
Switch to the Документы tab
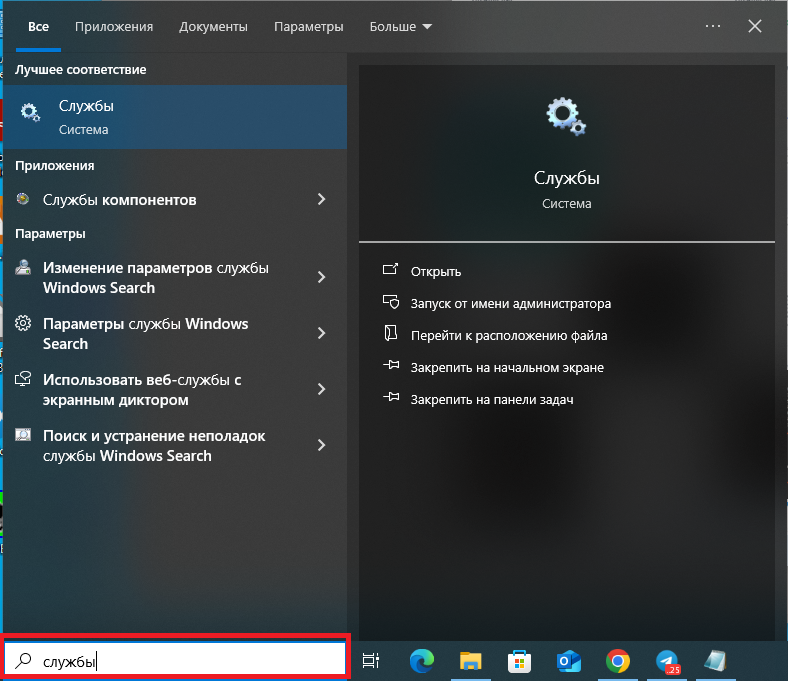[x=213, y=27]
